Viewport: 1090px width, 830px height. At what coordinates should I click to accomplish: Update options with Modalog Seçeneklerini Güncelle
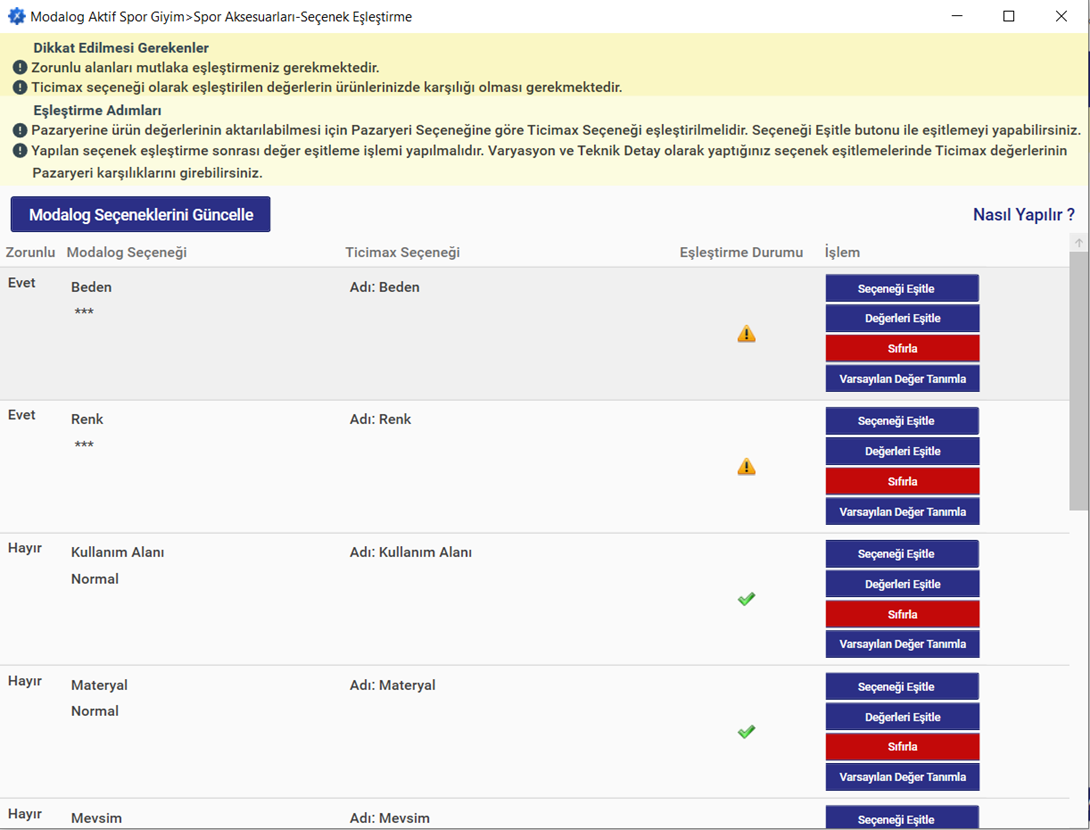140,214
